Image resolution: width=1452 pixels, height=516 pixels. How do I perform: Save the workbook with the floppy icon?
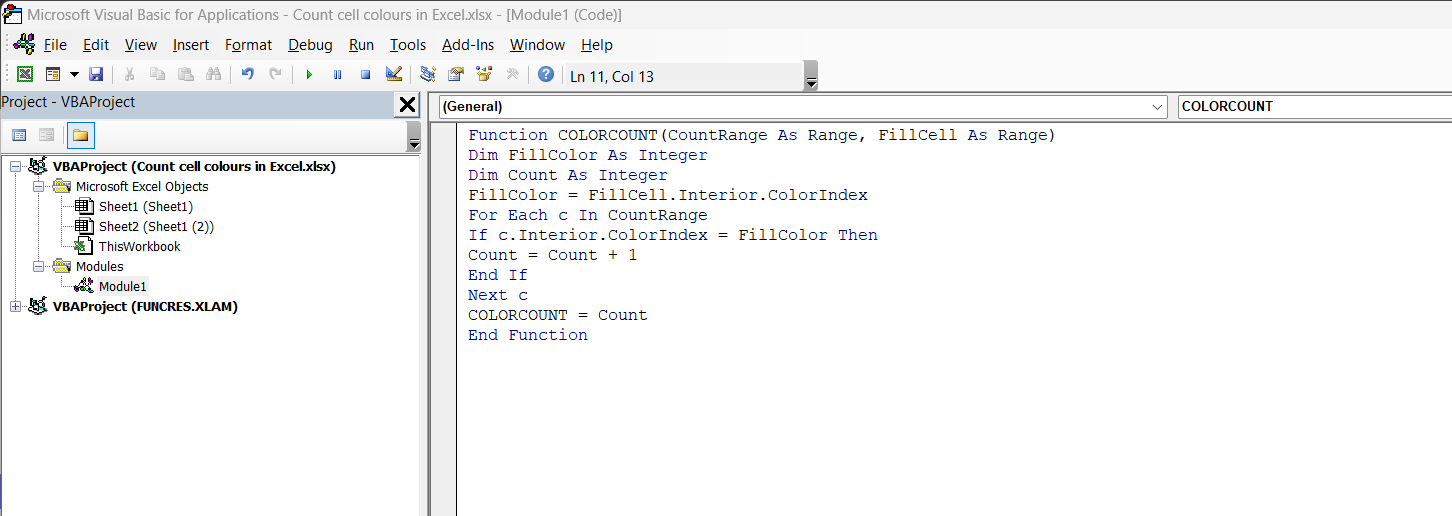[96, 75]
